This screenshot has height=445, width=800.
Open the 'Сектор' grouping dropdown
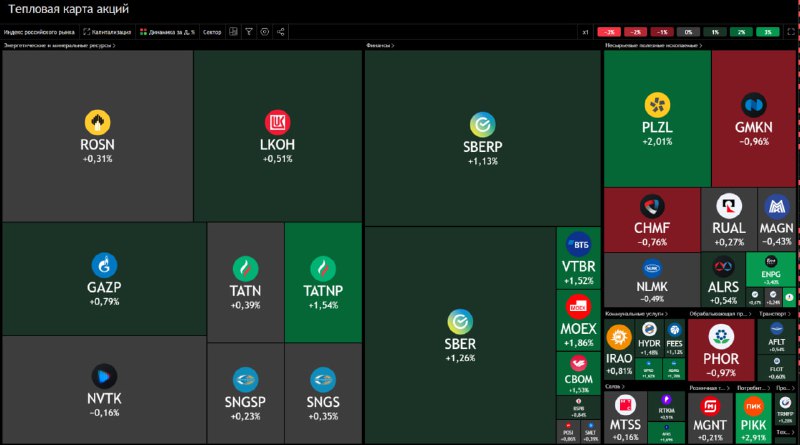point(212,32)
